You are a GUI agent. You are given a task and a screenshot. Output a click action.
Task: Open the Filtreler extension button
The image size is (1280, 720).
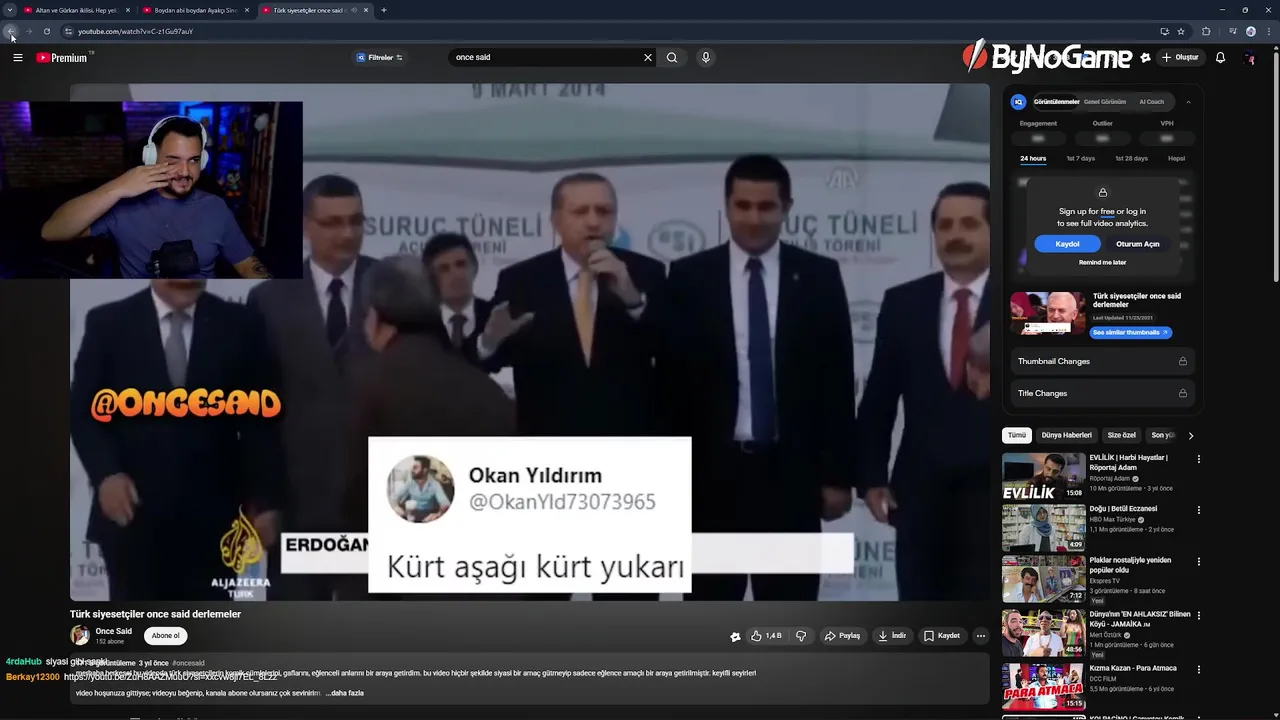(380, 58)
